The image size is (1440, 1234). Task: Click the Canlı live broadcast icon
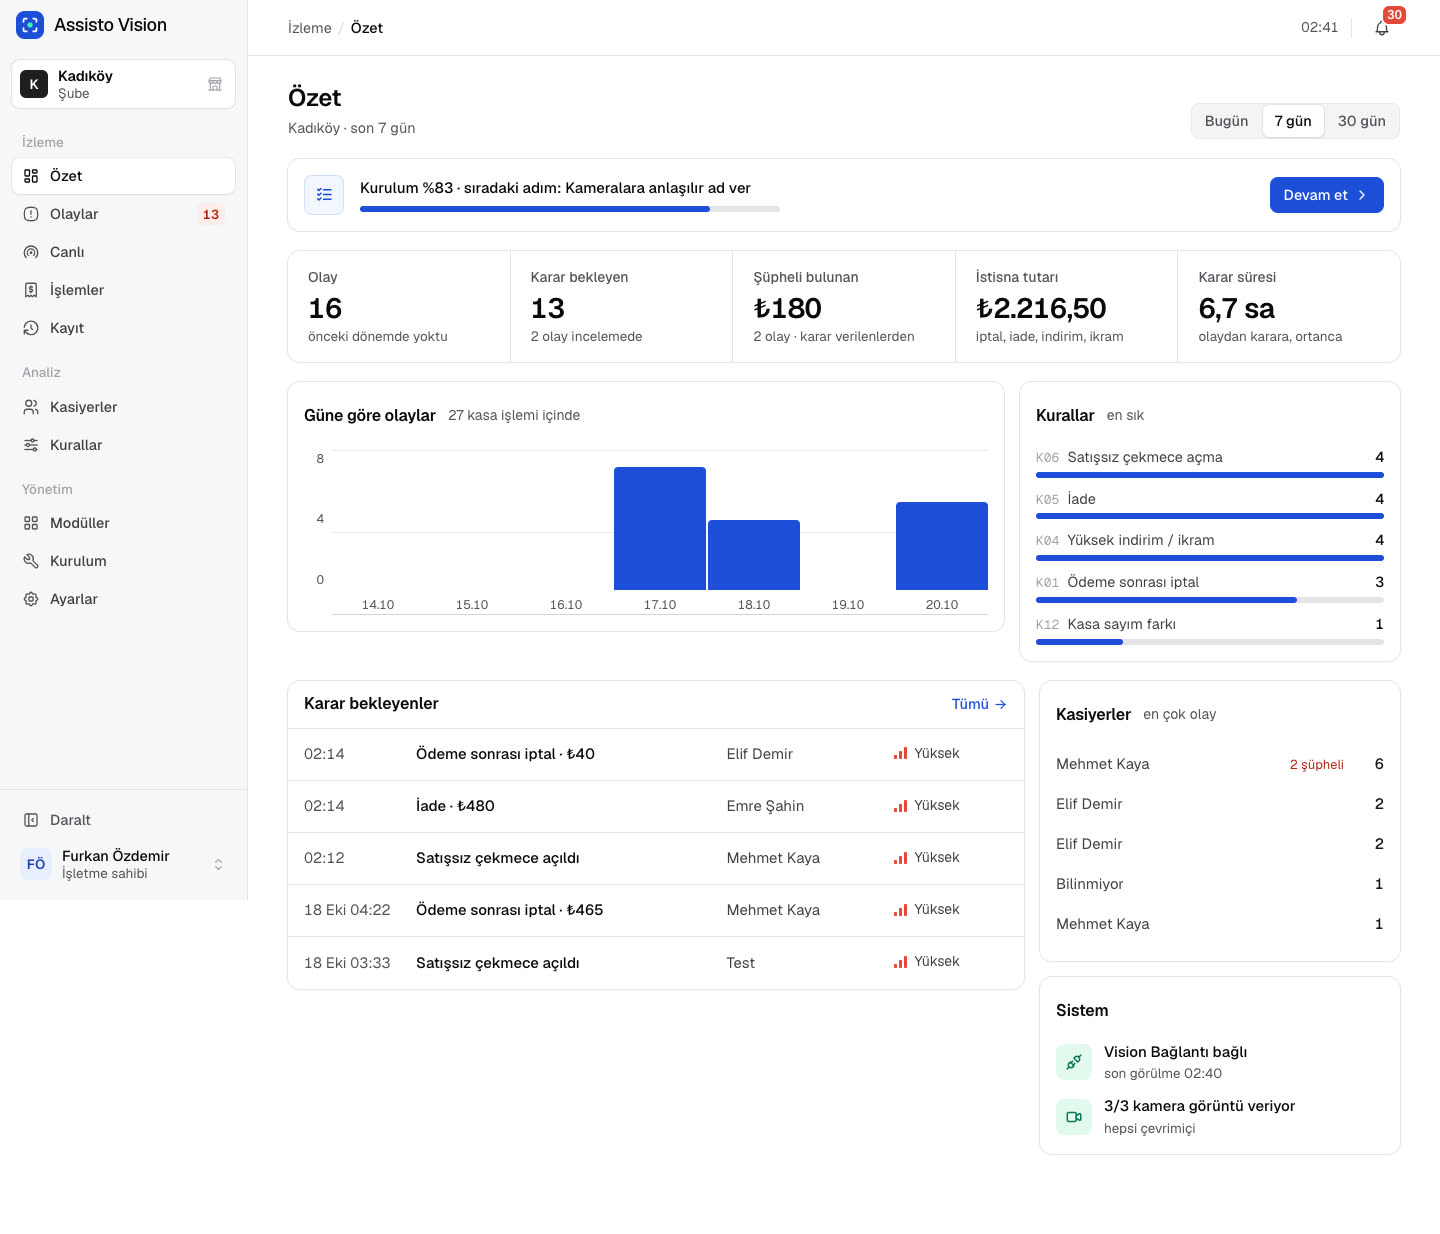pos(31,252)
